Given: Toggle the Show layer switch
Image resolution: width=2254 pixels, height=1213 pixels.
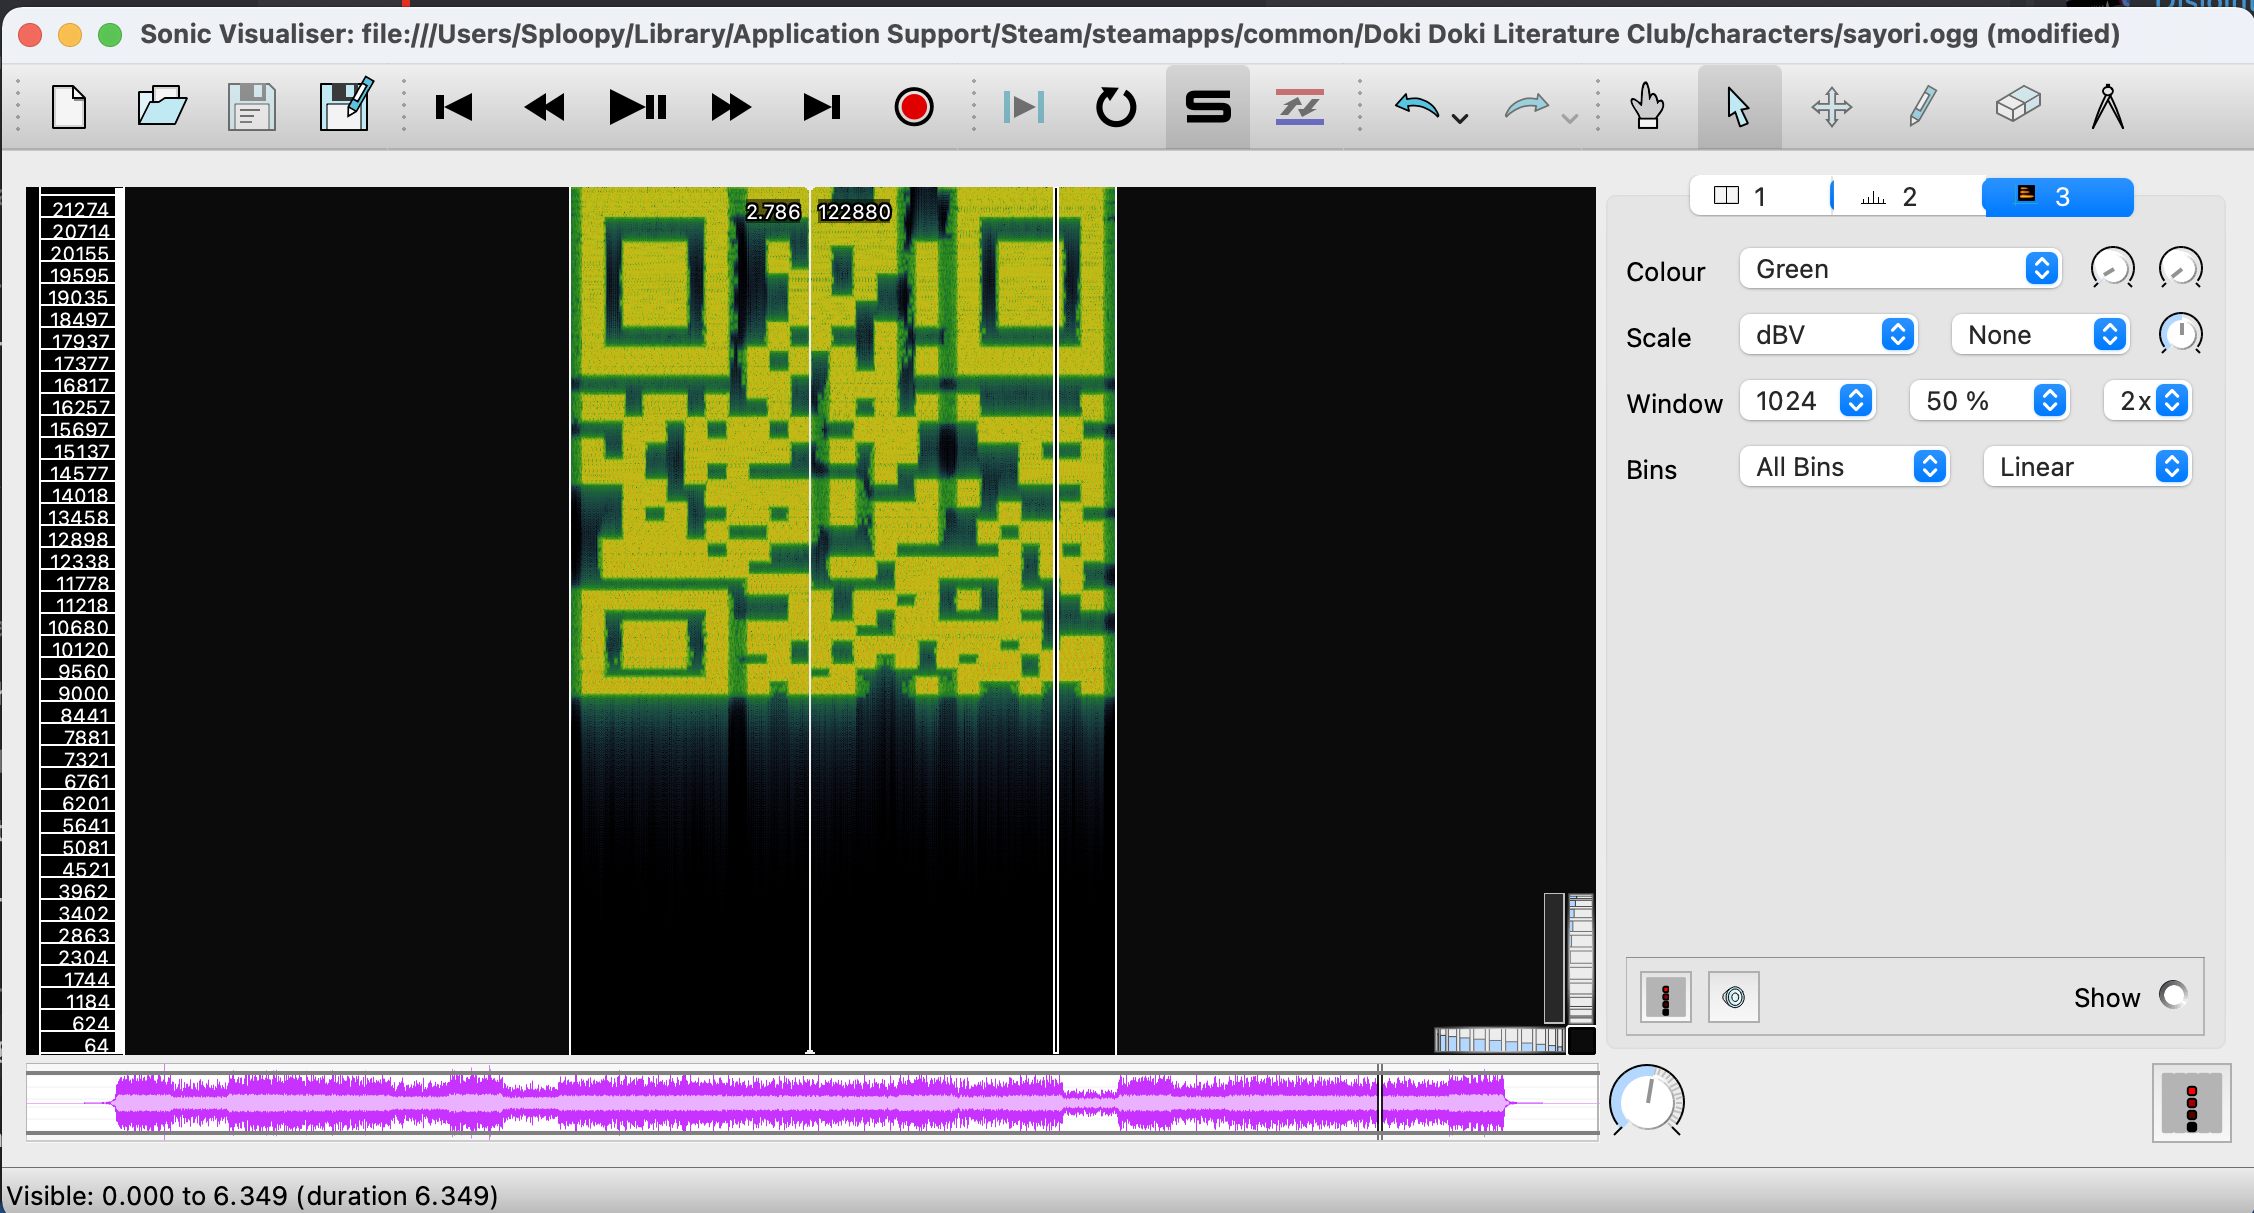Looking at the screenshot, I should (x=2172, y=995).
